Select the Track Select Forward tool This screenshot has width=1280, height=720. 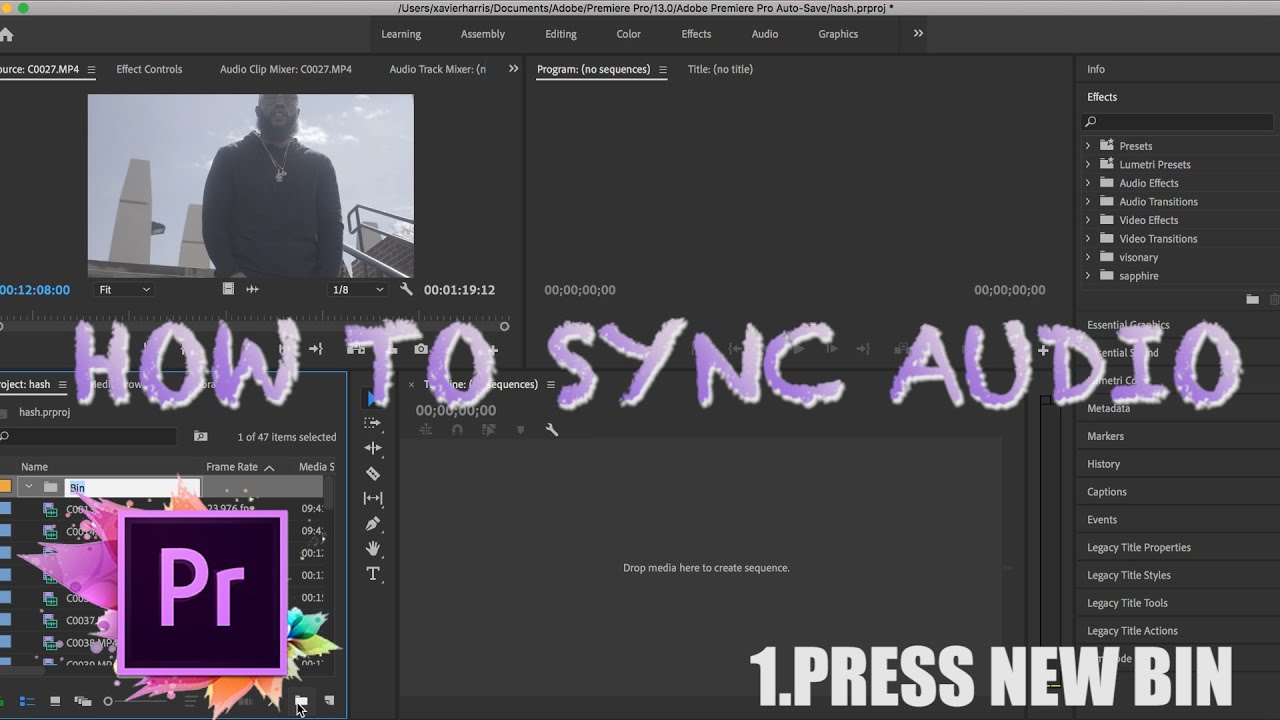(x=373, y=423)
